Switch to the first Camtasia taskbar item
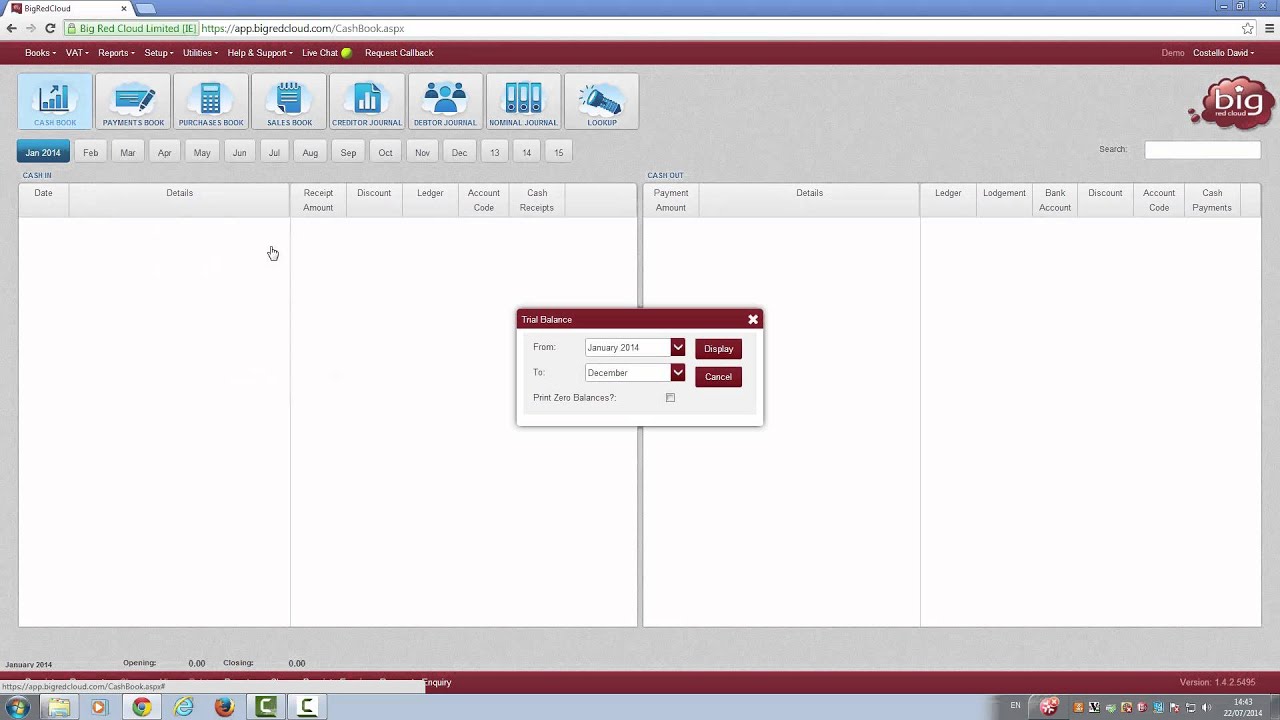 266,707
